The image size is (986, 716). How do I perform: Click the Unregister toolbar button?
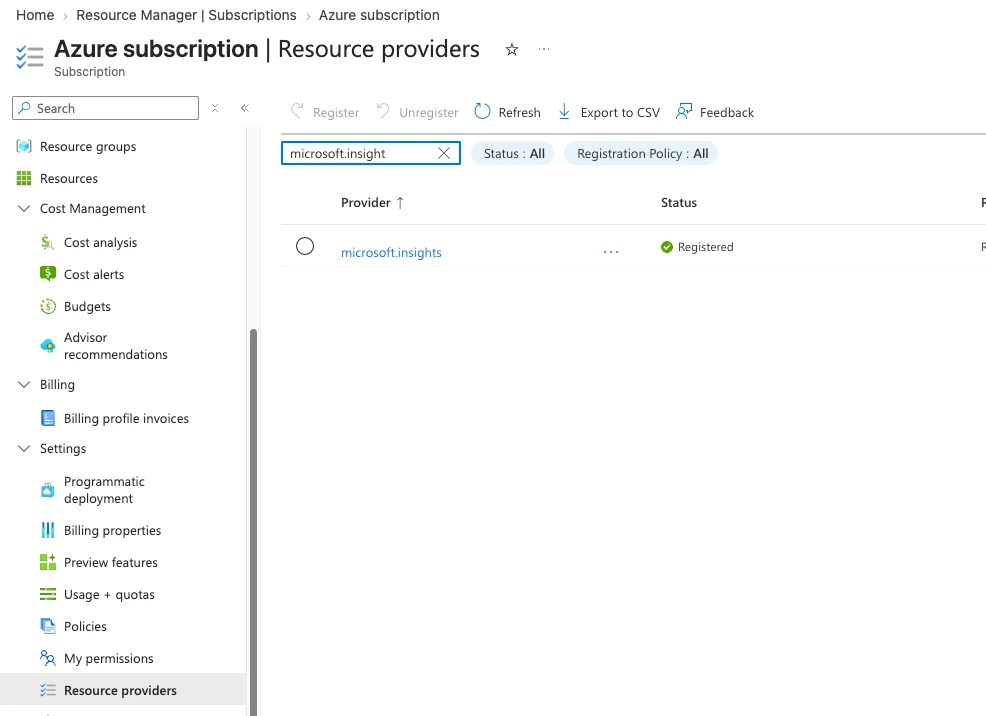pyautogui.click(x=417, y=112)
